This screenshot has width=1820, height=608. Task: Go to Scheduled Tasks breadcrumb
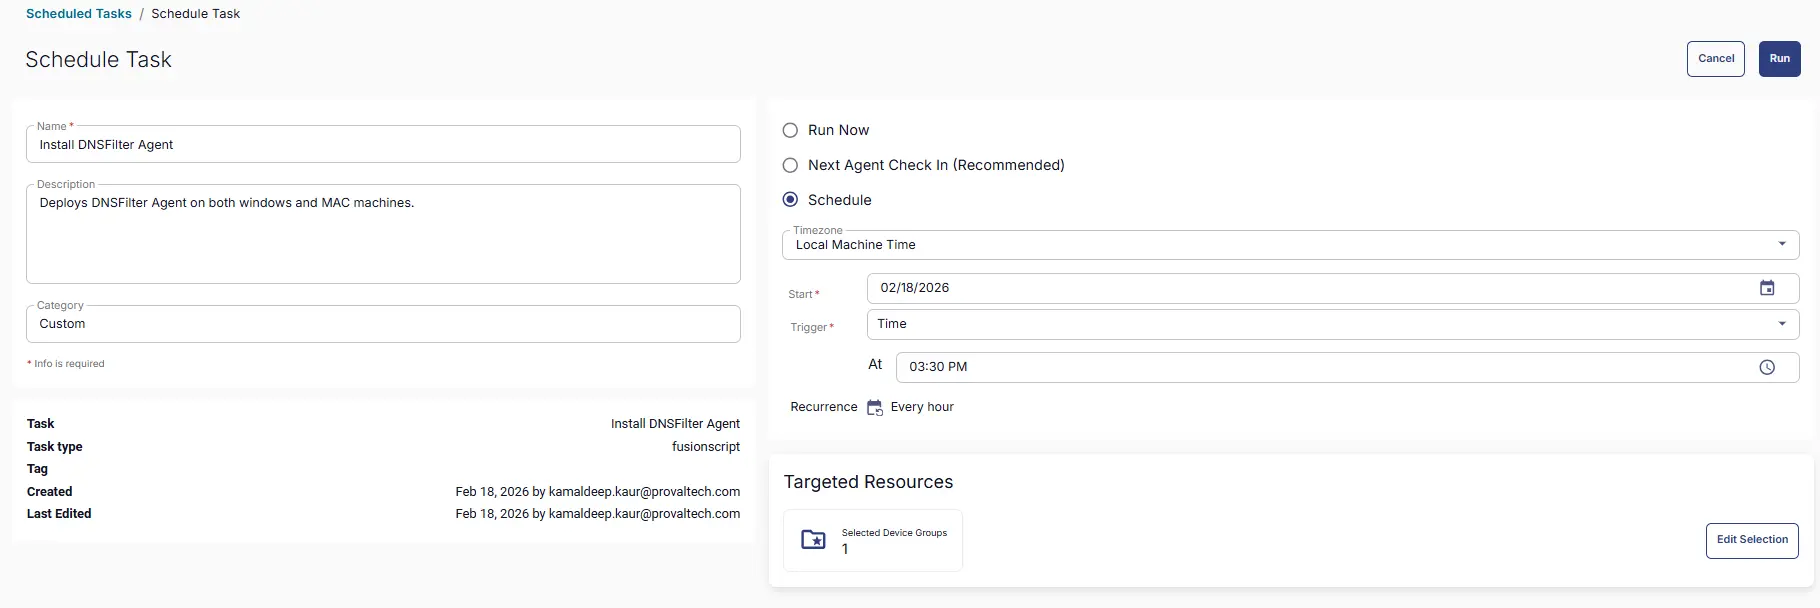[79, 14]
